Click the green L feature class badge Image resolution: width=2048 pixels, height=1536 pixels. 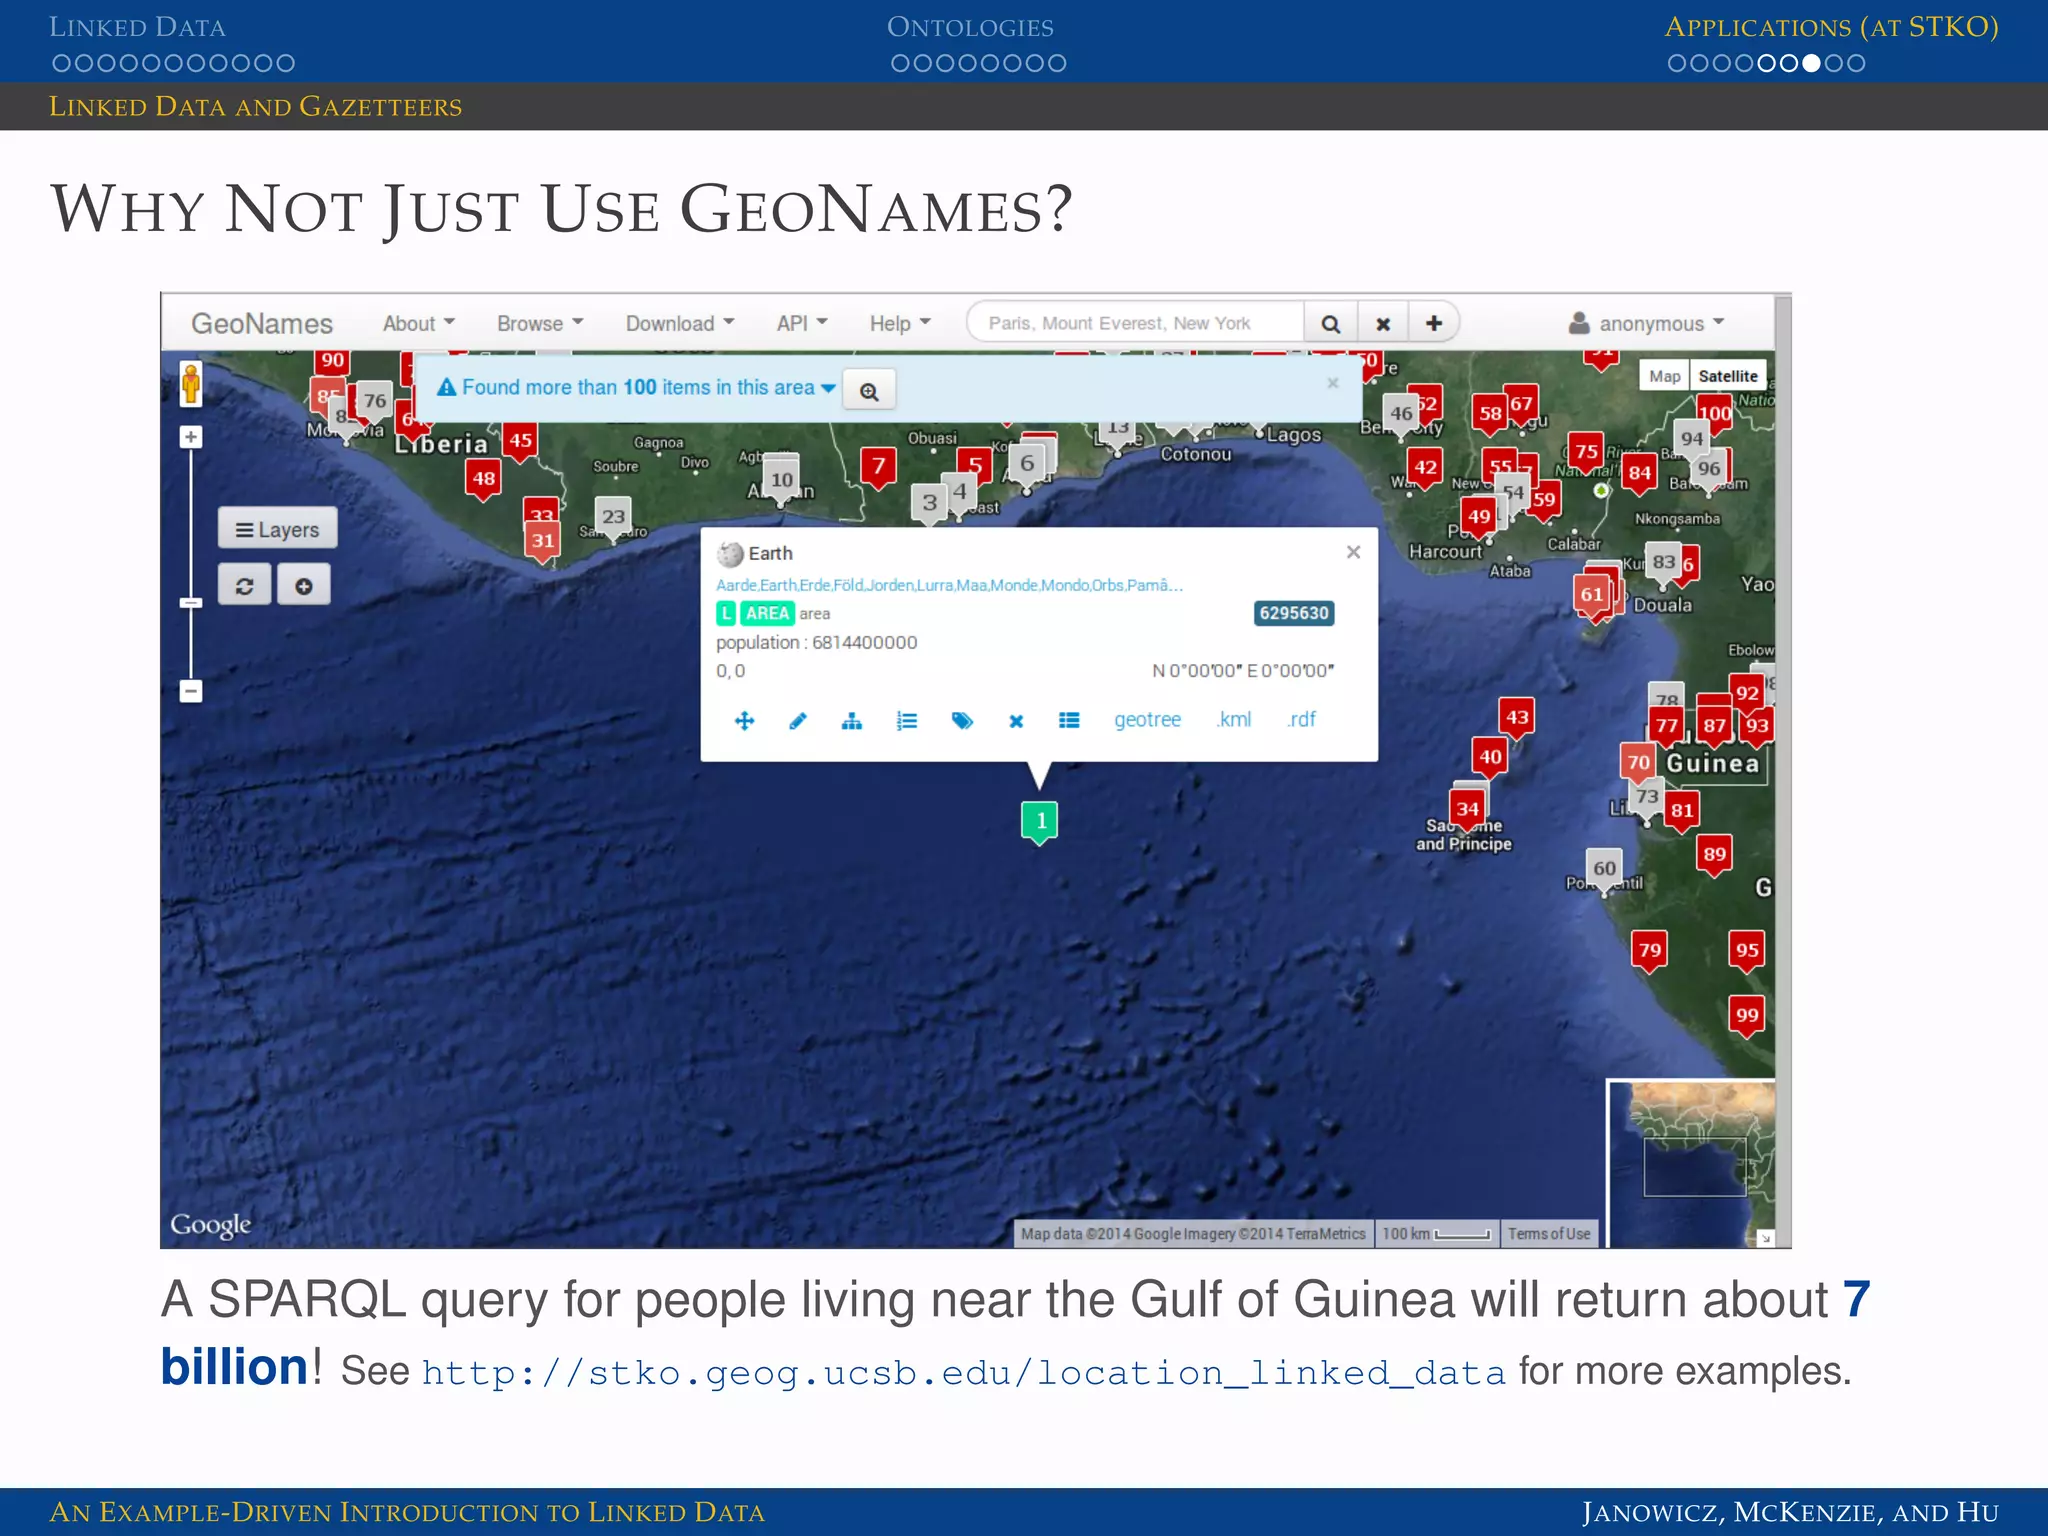726,613
